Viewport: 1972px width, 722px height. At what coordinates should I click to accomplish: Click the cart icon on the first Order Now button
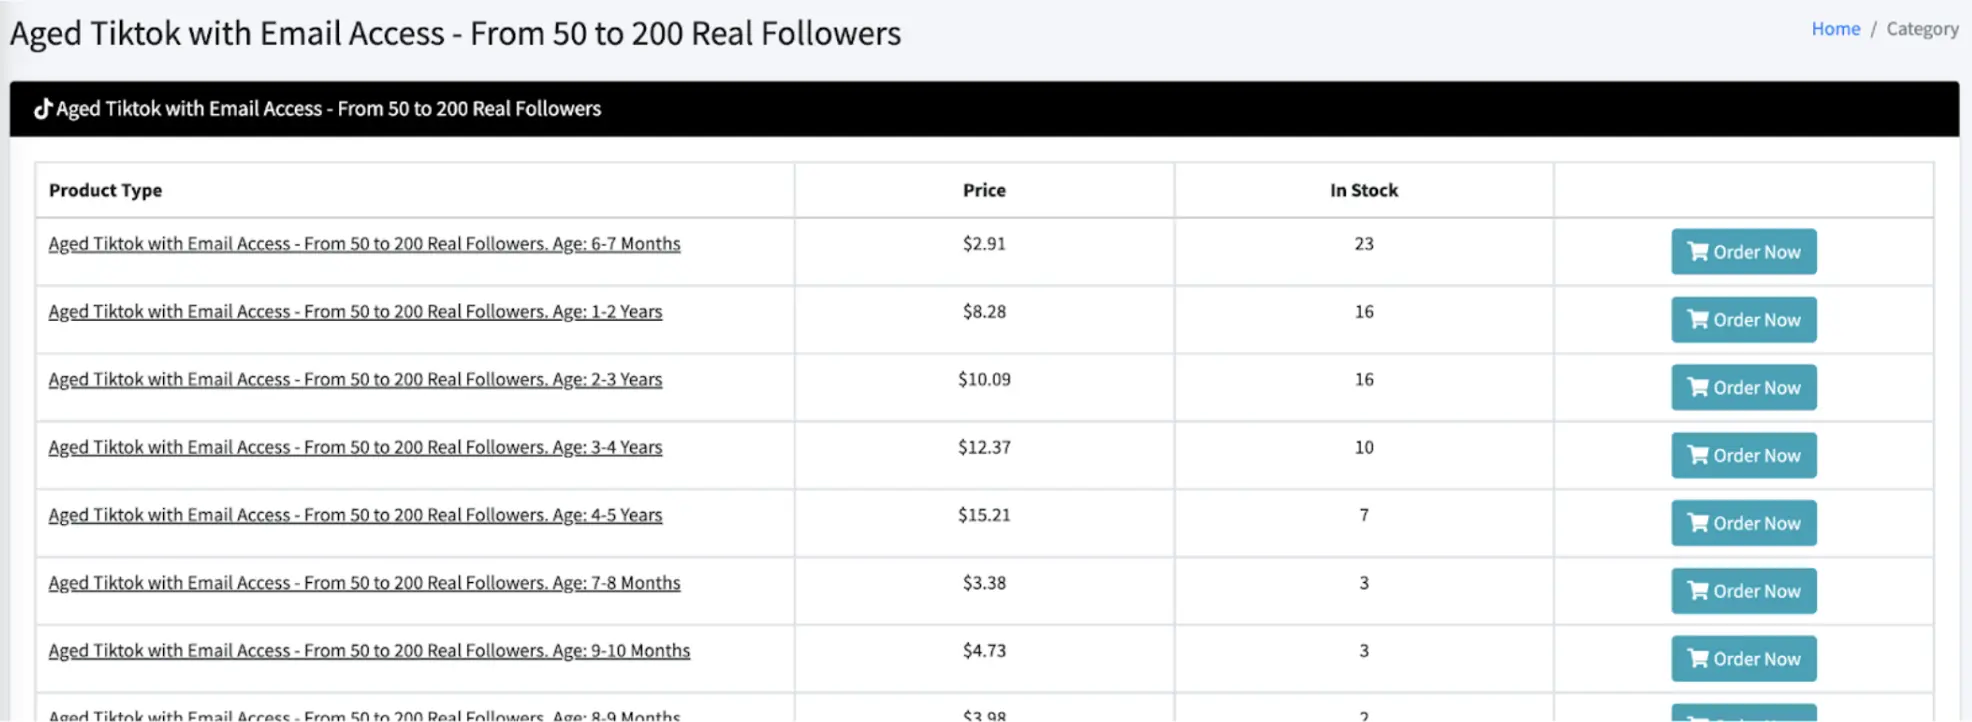[1700, 252]
